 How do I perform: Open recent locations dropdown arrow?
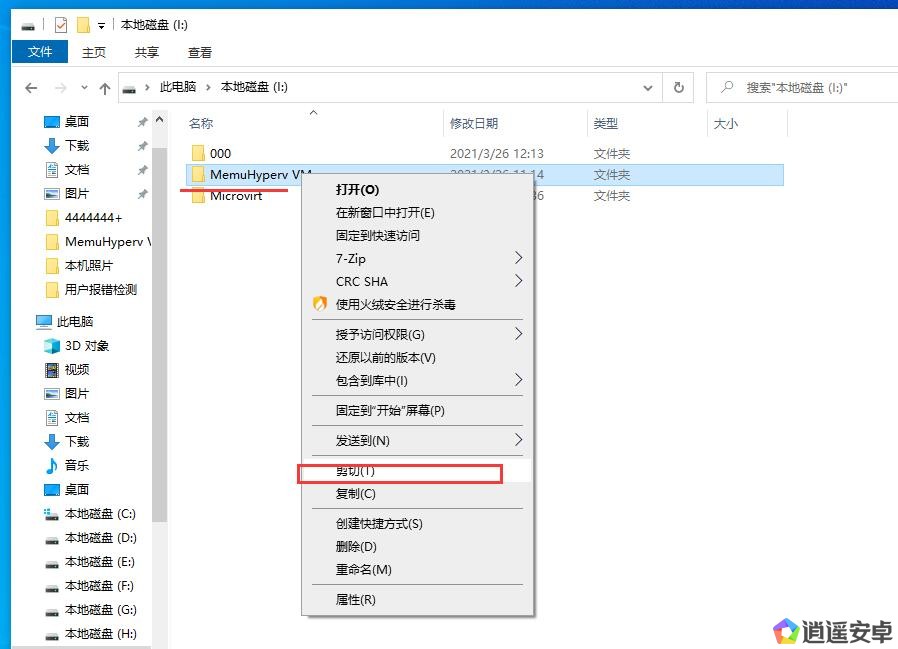(x=84, y=88)
